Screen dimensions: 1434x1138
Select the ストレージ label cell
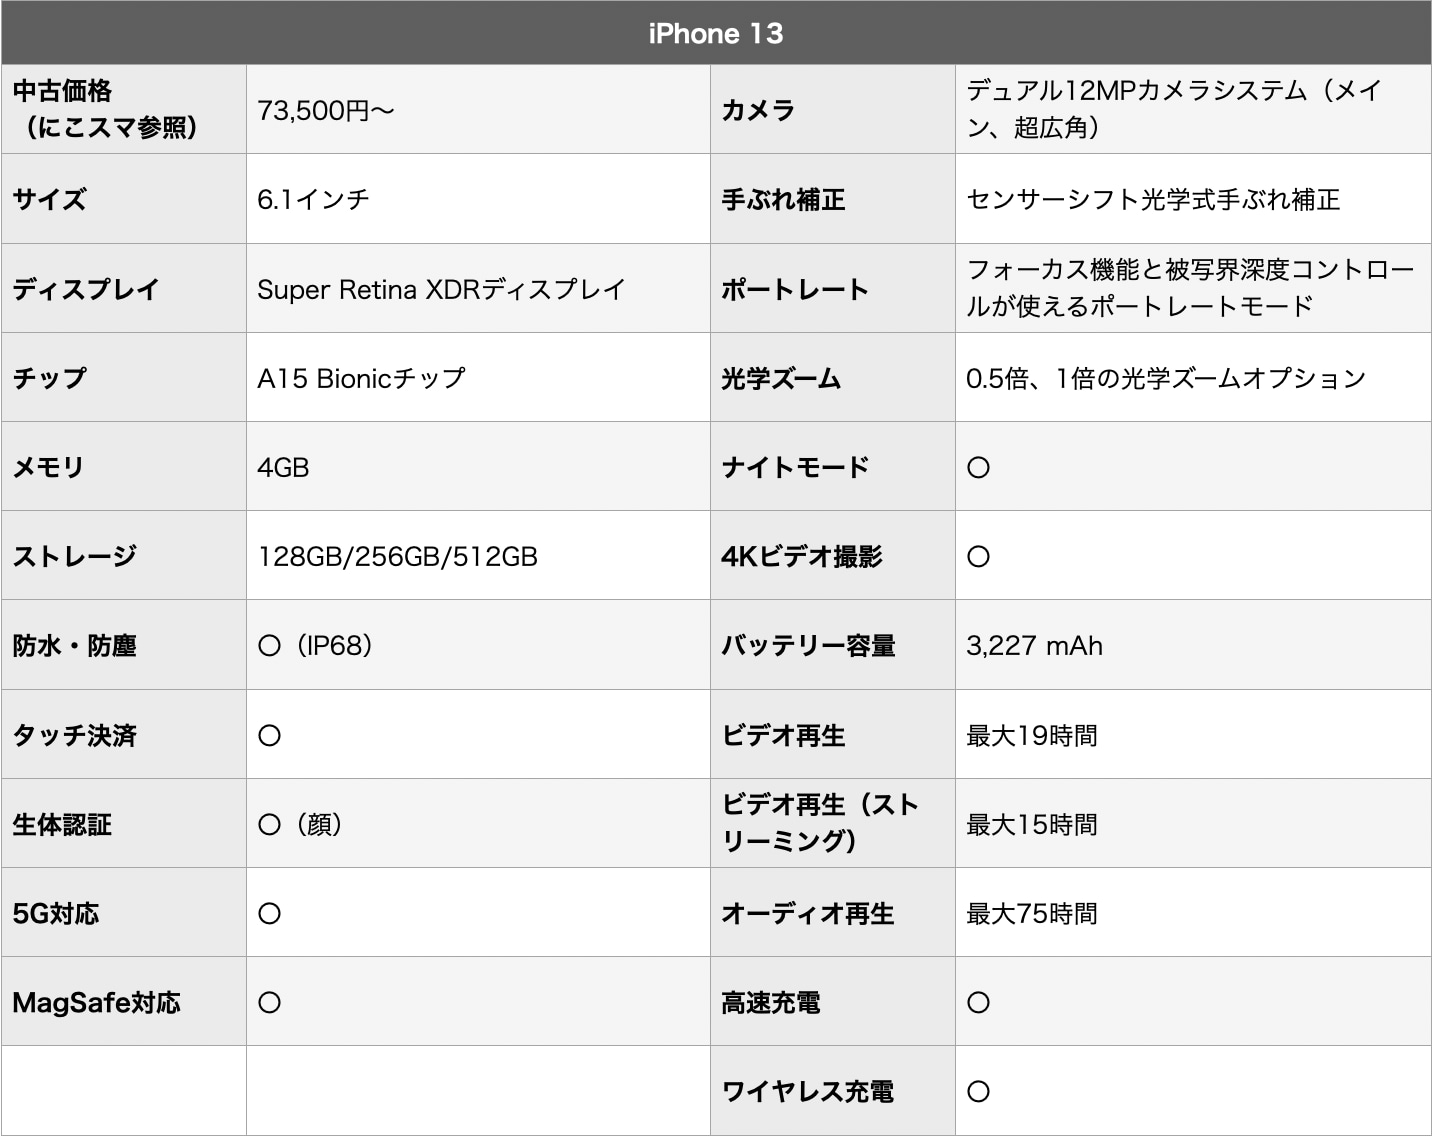124,556
